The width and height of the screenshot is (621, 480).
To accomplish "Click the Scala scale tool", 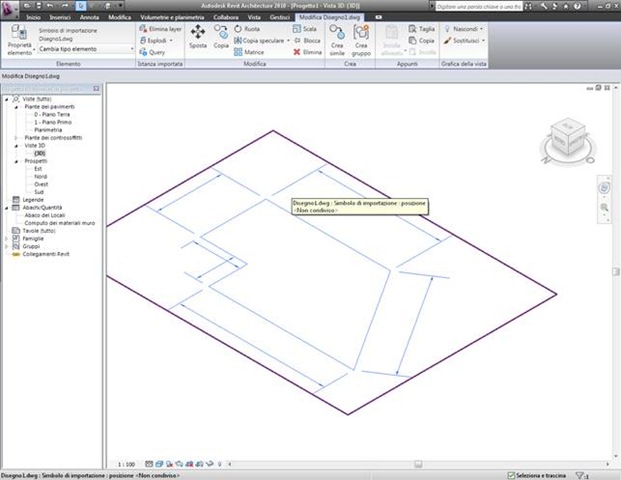I will click(x=304, y=29).
